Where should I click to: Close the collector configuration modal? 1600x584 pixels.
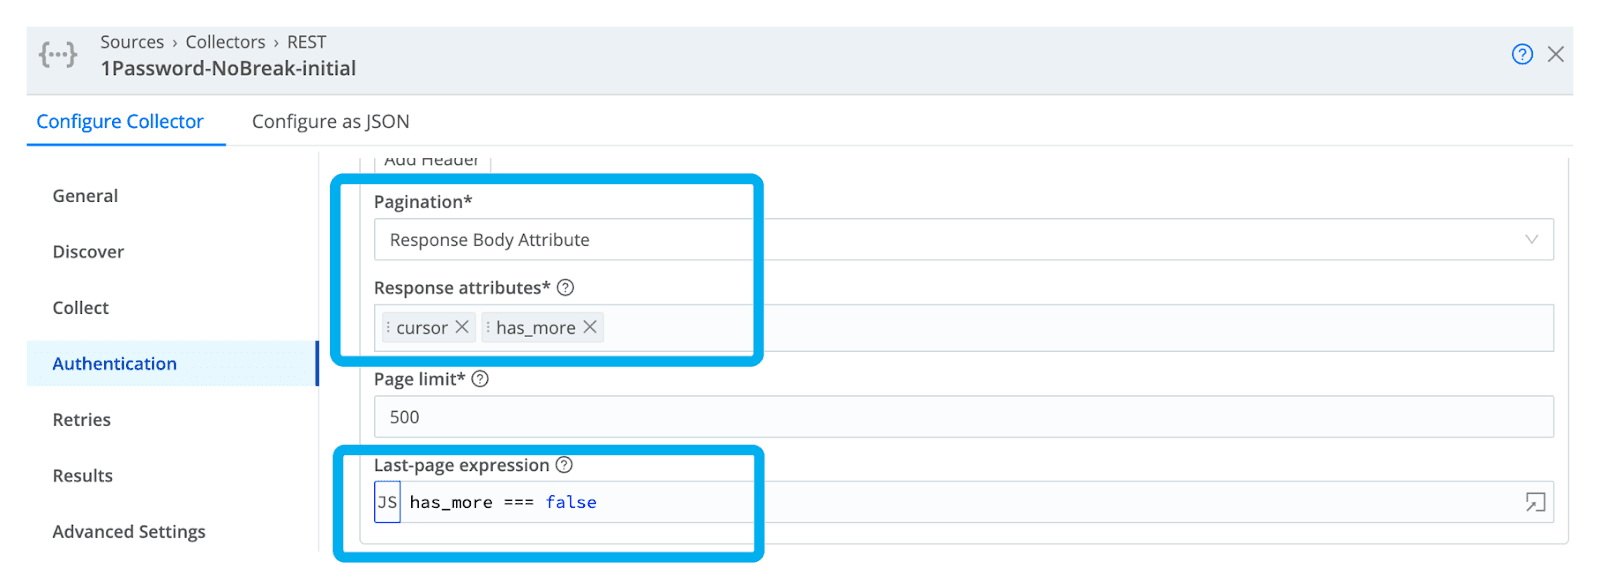(x=1555, y=54)
